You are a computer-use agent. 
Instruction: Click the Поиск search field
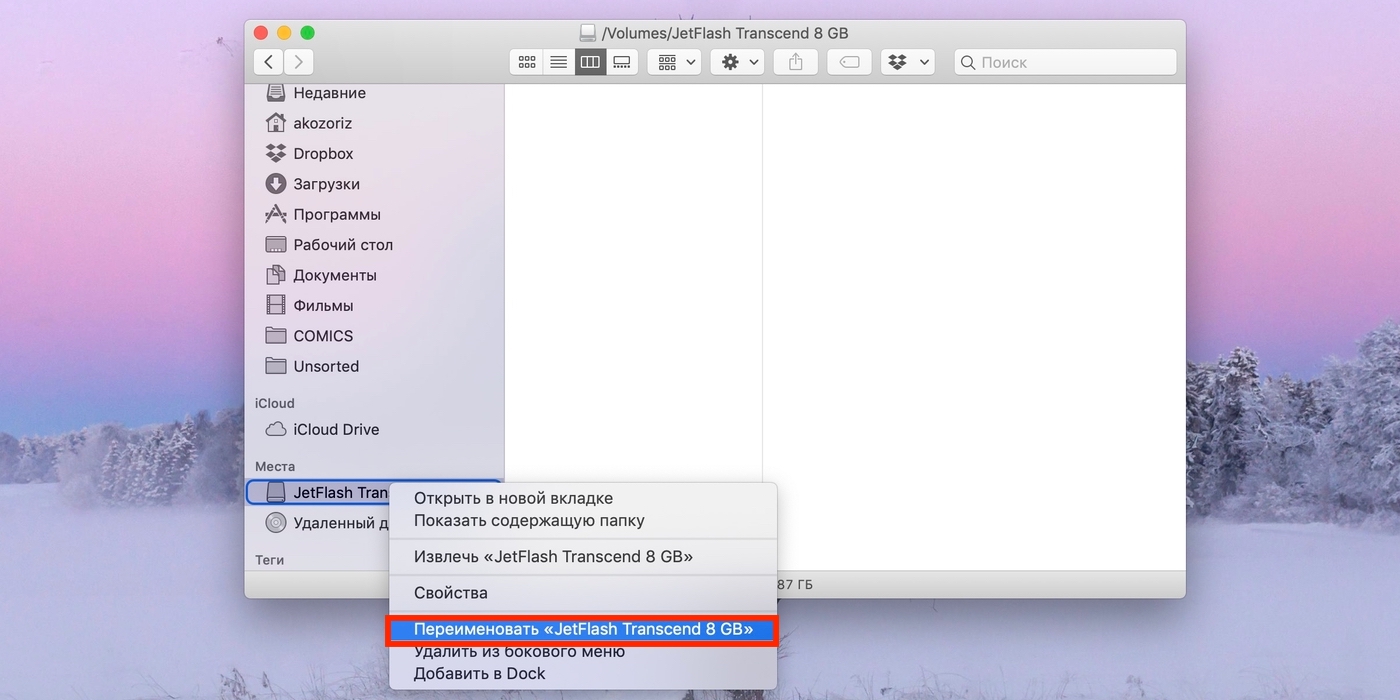coord(1065,62)
